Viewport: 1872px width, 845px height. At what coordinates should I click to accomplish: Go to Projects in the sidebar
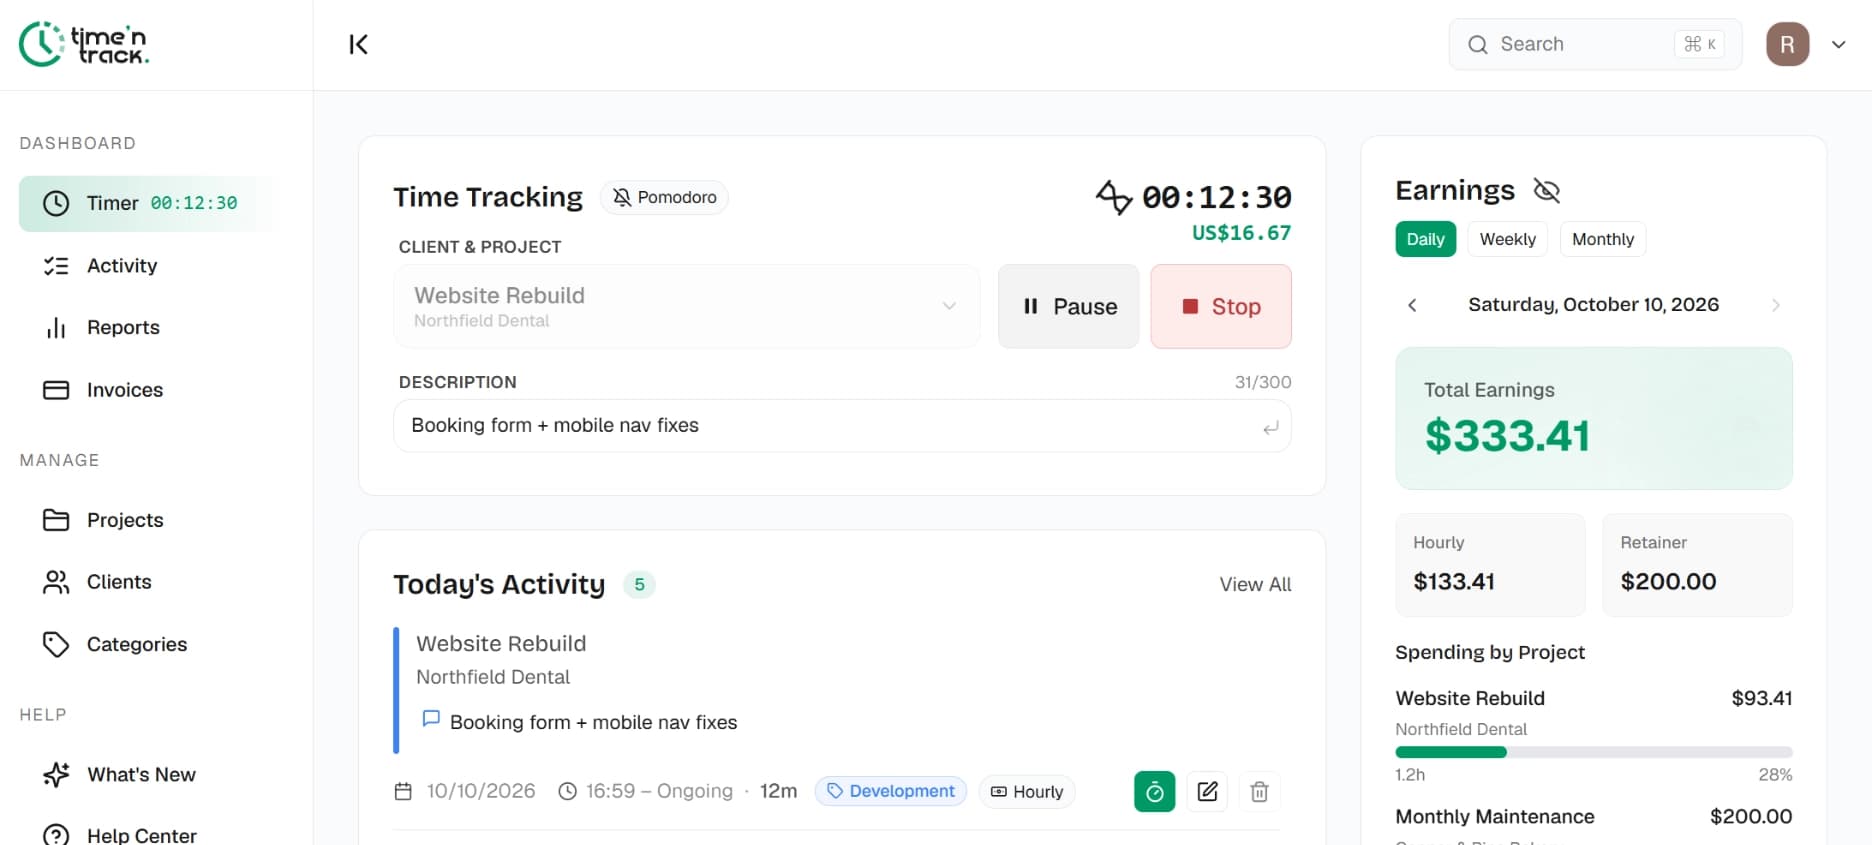pyautogui.click(x=146, y=520)
